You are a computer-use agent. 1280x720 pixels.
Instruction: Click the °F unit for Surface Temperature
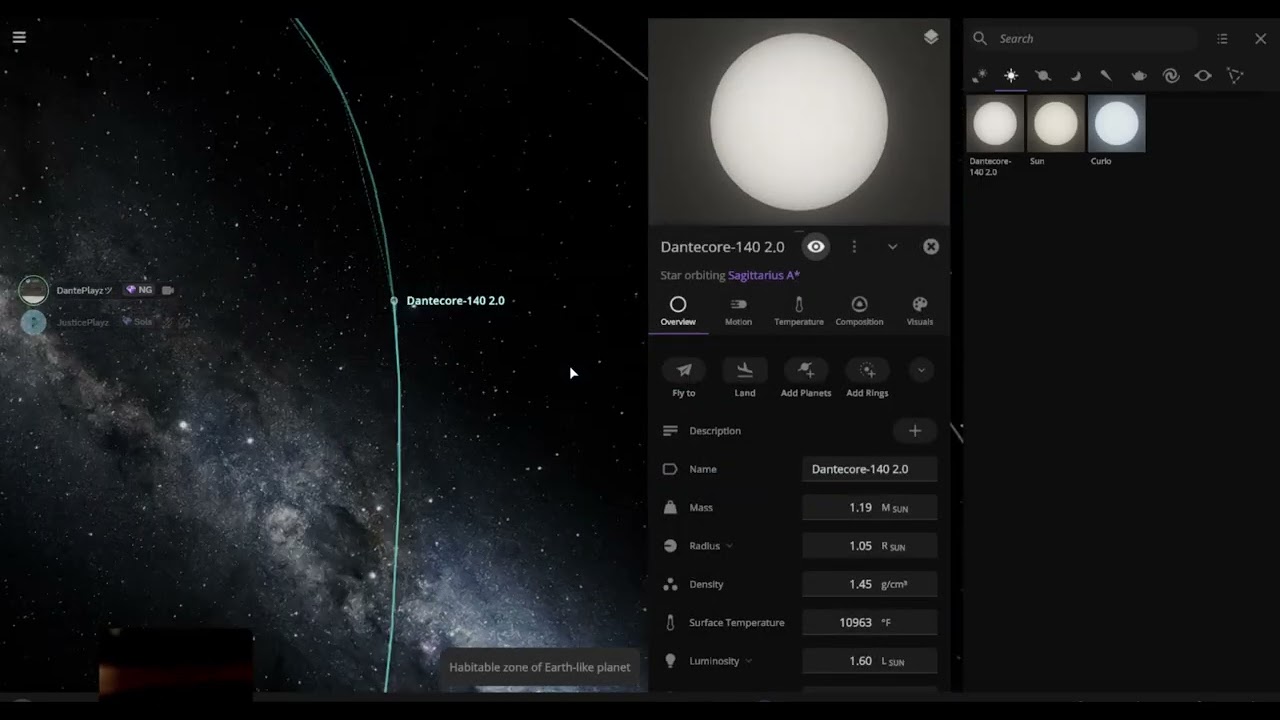tap(887, 622)
